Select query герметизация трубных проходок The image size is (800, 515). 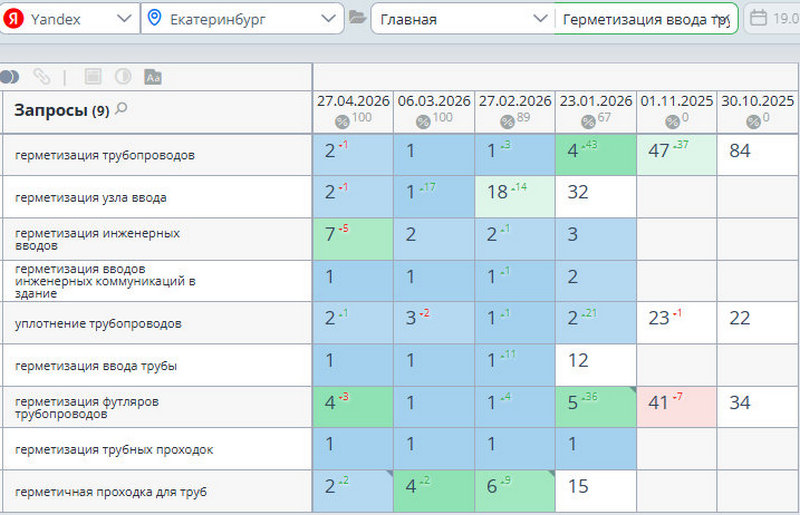tap(114, 450)
